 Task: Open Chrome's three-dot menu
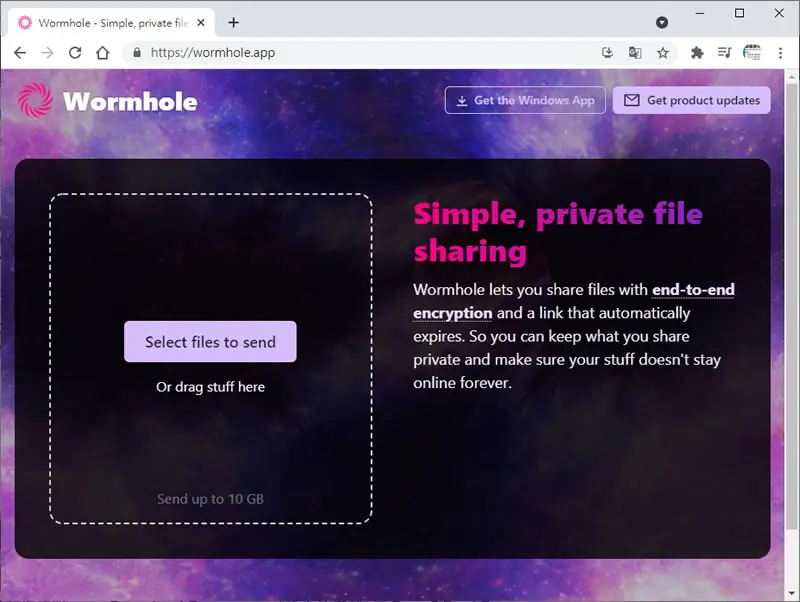pos(780,53)
